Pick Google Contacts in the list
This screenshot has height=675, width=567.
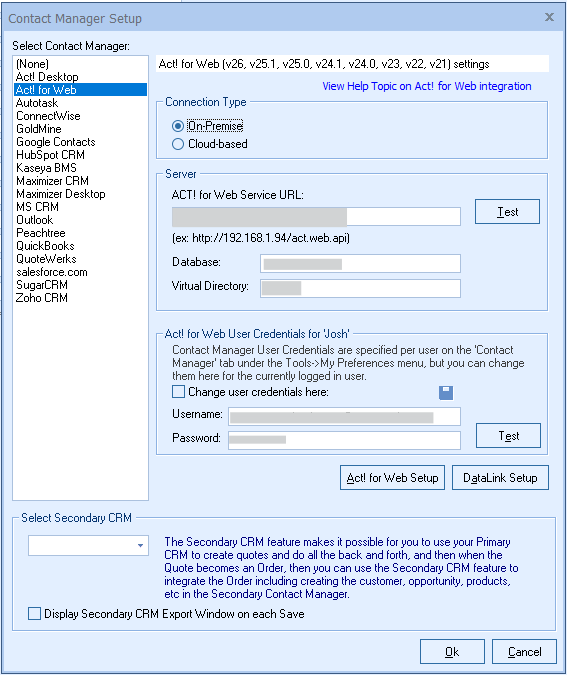pos(81,142)
